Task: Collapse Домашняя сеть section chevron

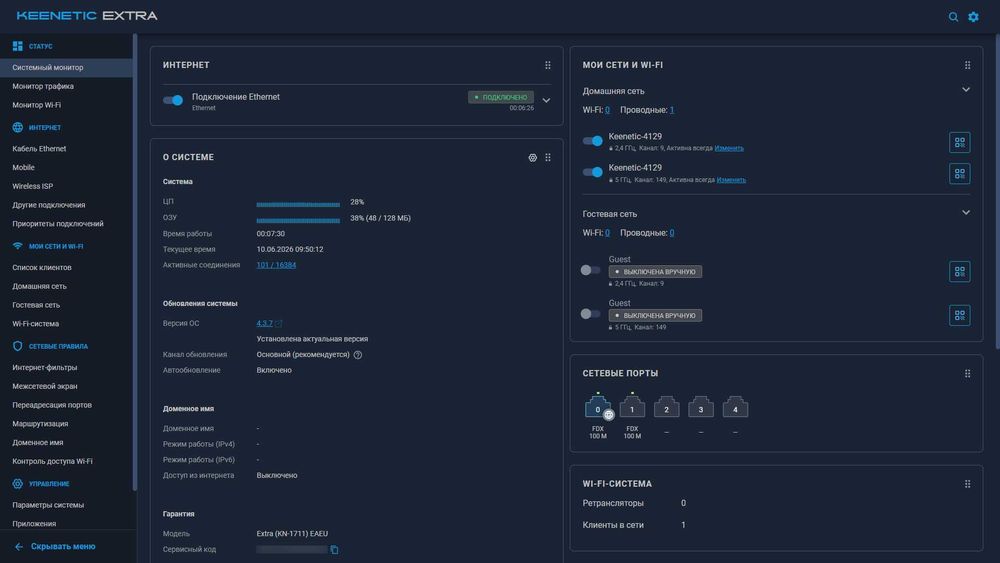Action: point(966,90)
